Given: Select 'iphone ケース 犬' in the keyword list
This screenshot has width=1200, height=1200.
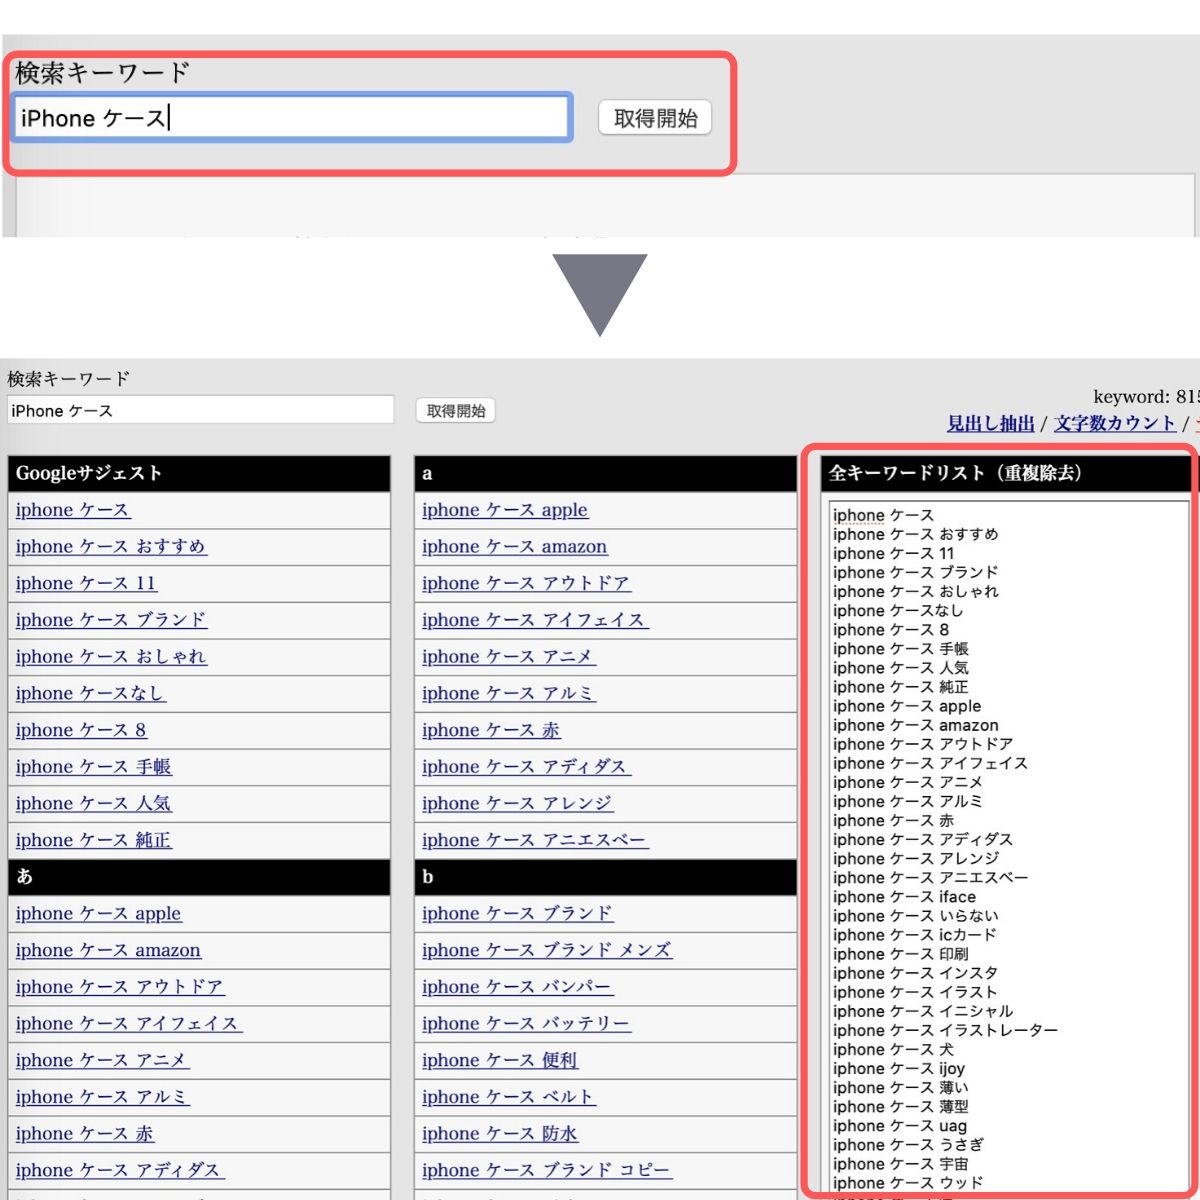Looking at the screenshot, I should [x=893, y=1049].
